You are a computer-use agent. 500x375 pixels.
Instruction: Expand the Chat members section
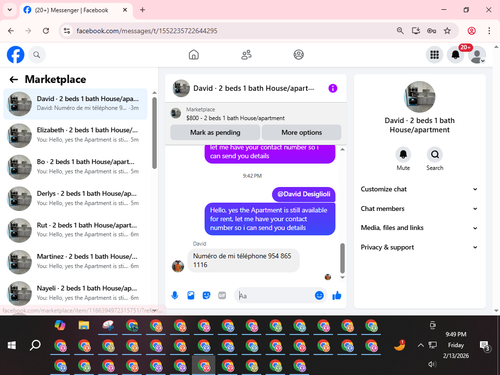419,208
